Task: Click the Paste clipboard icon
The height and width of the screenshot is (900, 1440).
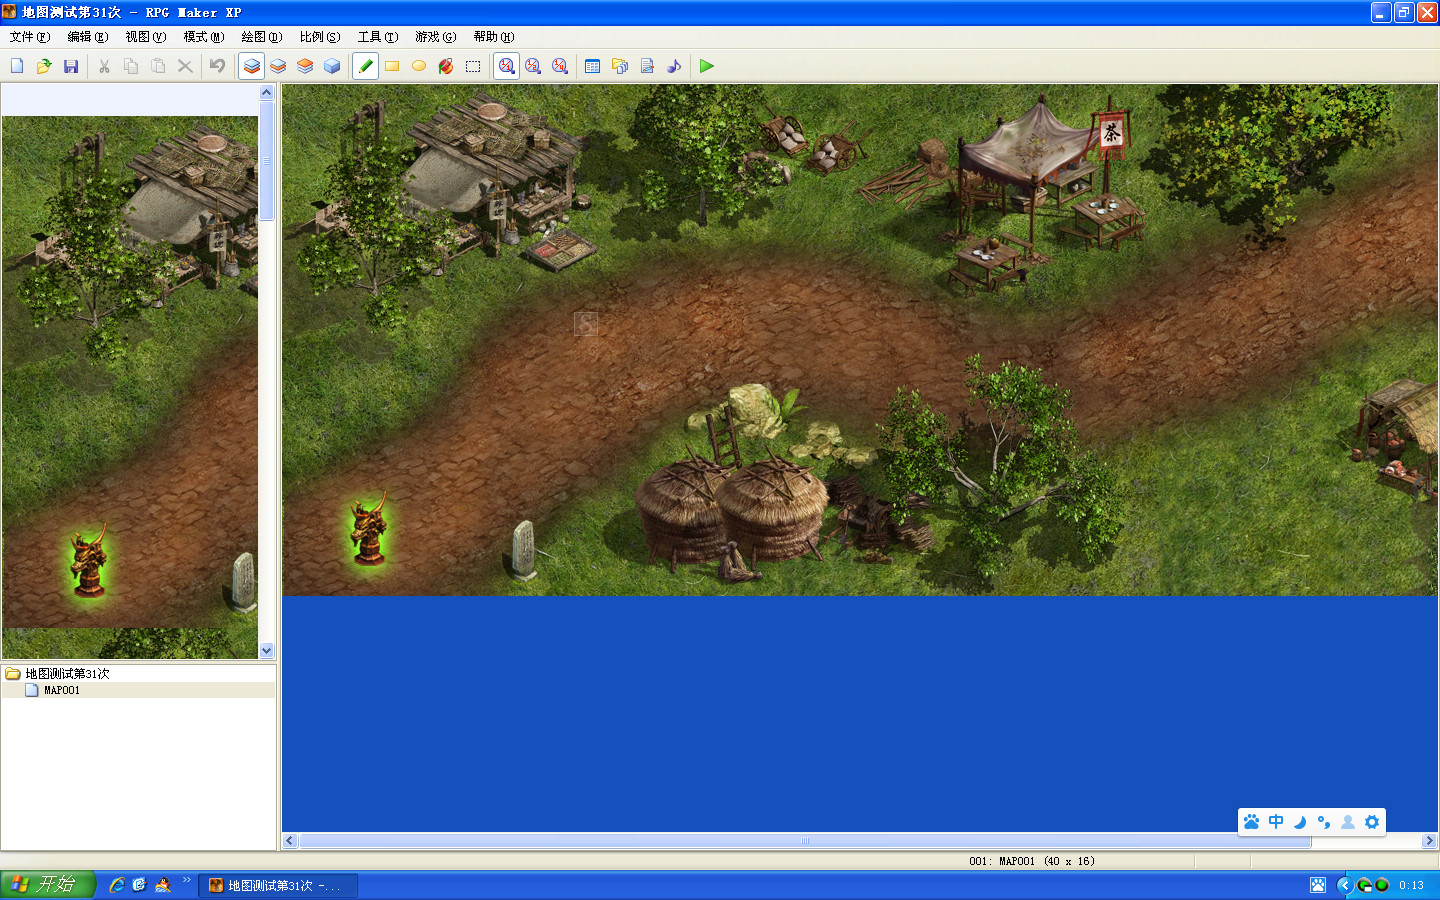Action: point(158,66)
